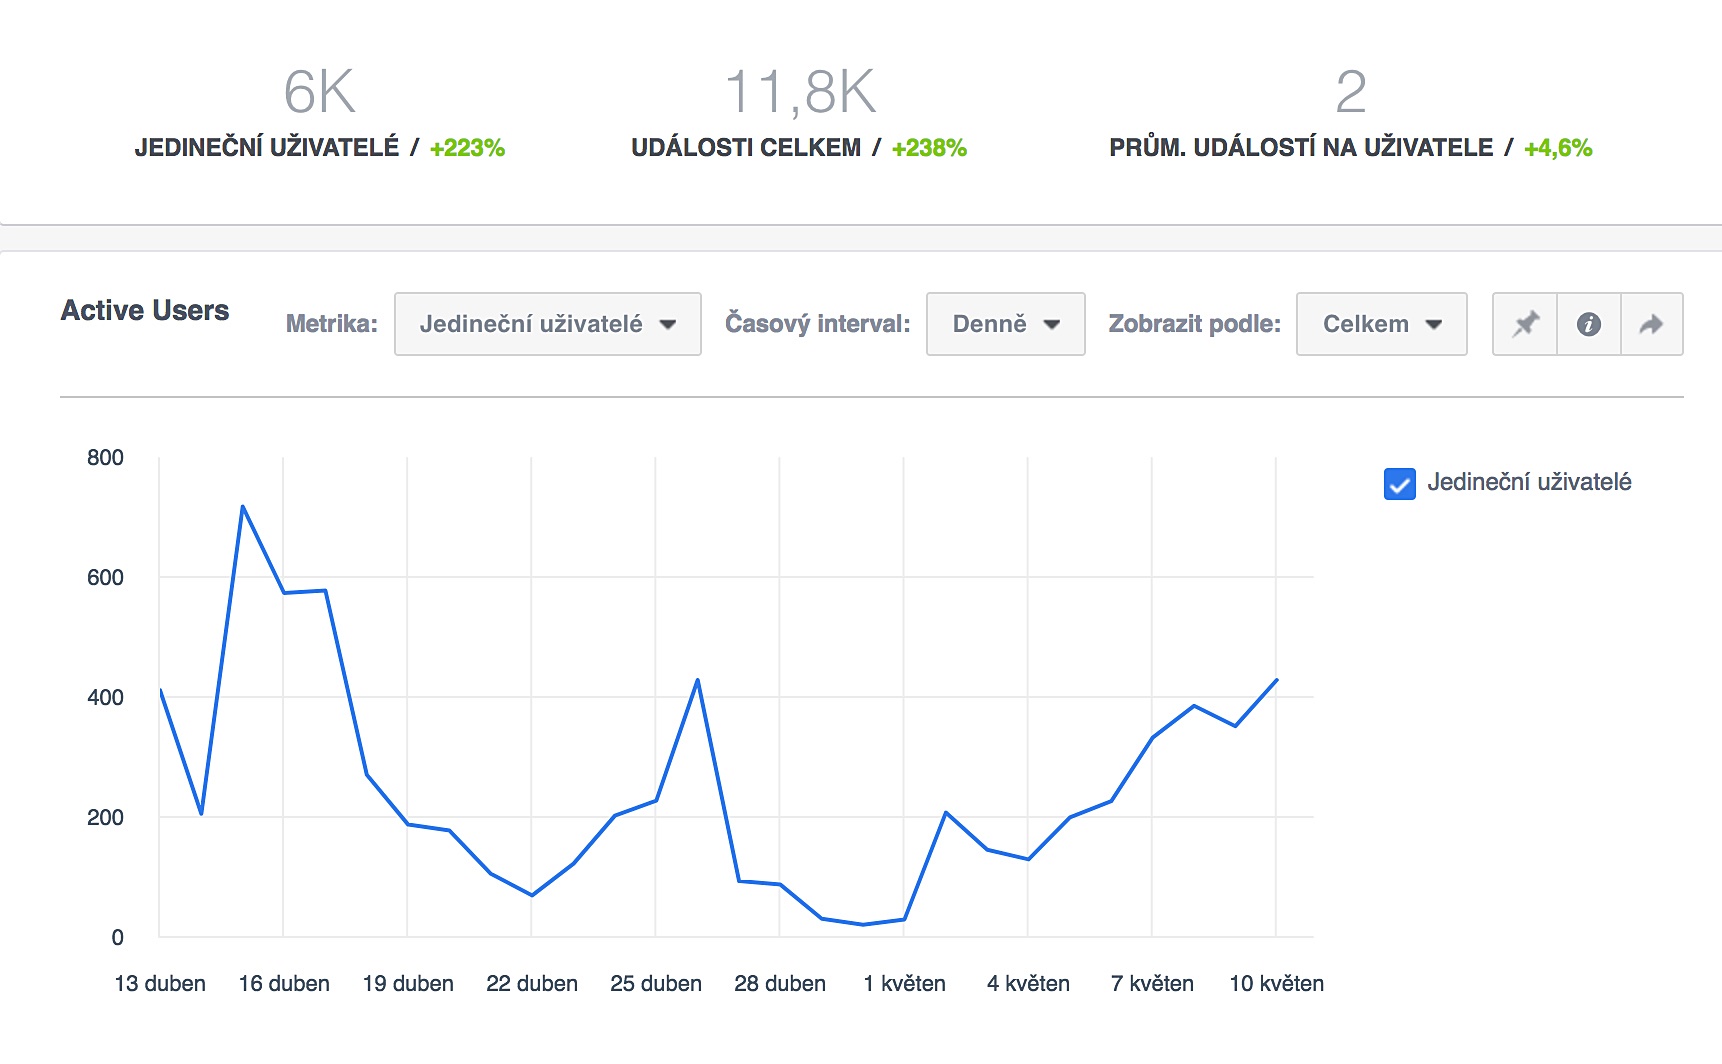Click the final data point at 10 květen

click(x=1276, y=680)
